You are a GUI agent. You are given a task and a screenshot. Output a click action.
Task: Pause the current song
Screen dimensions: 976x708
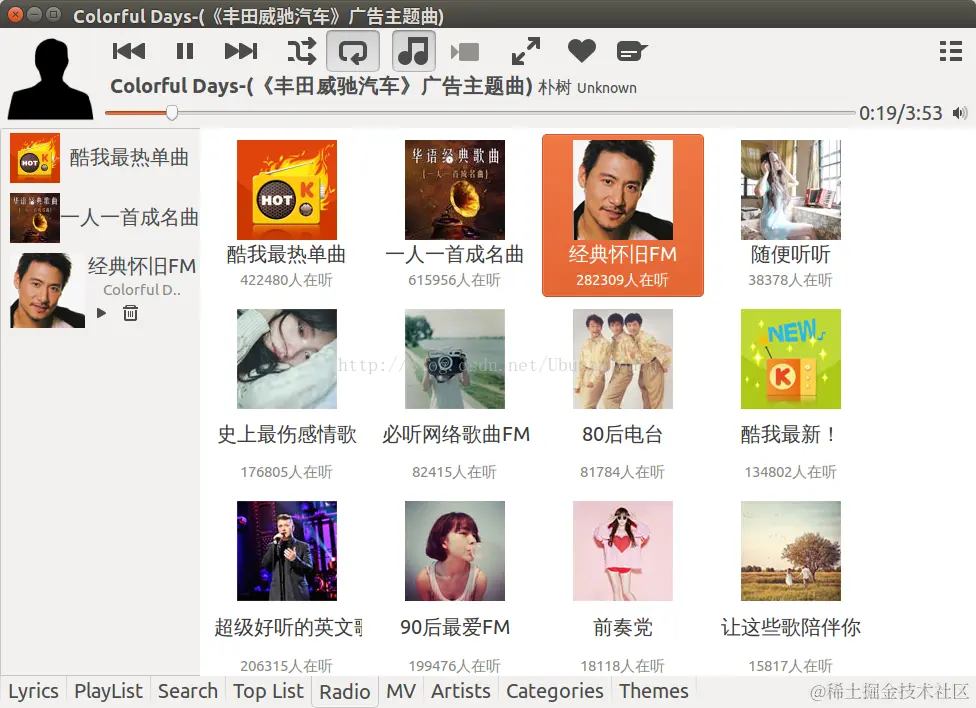tap(185, 51)
